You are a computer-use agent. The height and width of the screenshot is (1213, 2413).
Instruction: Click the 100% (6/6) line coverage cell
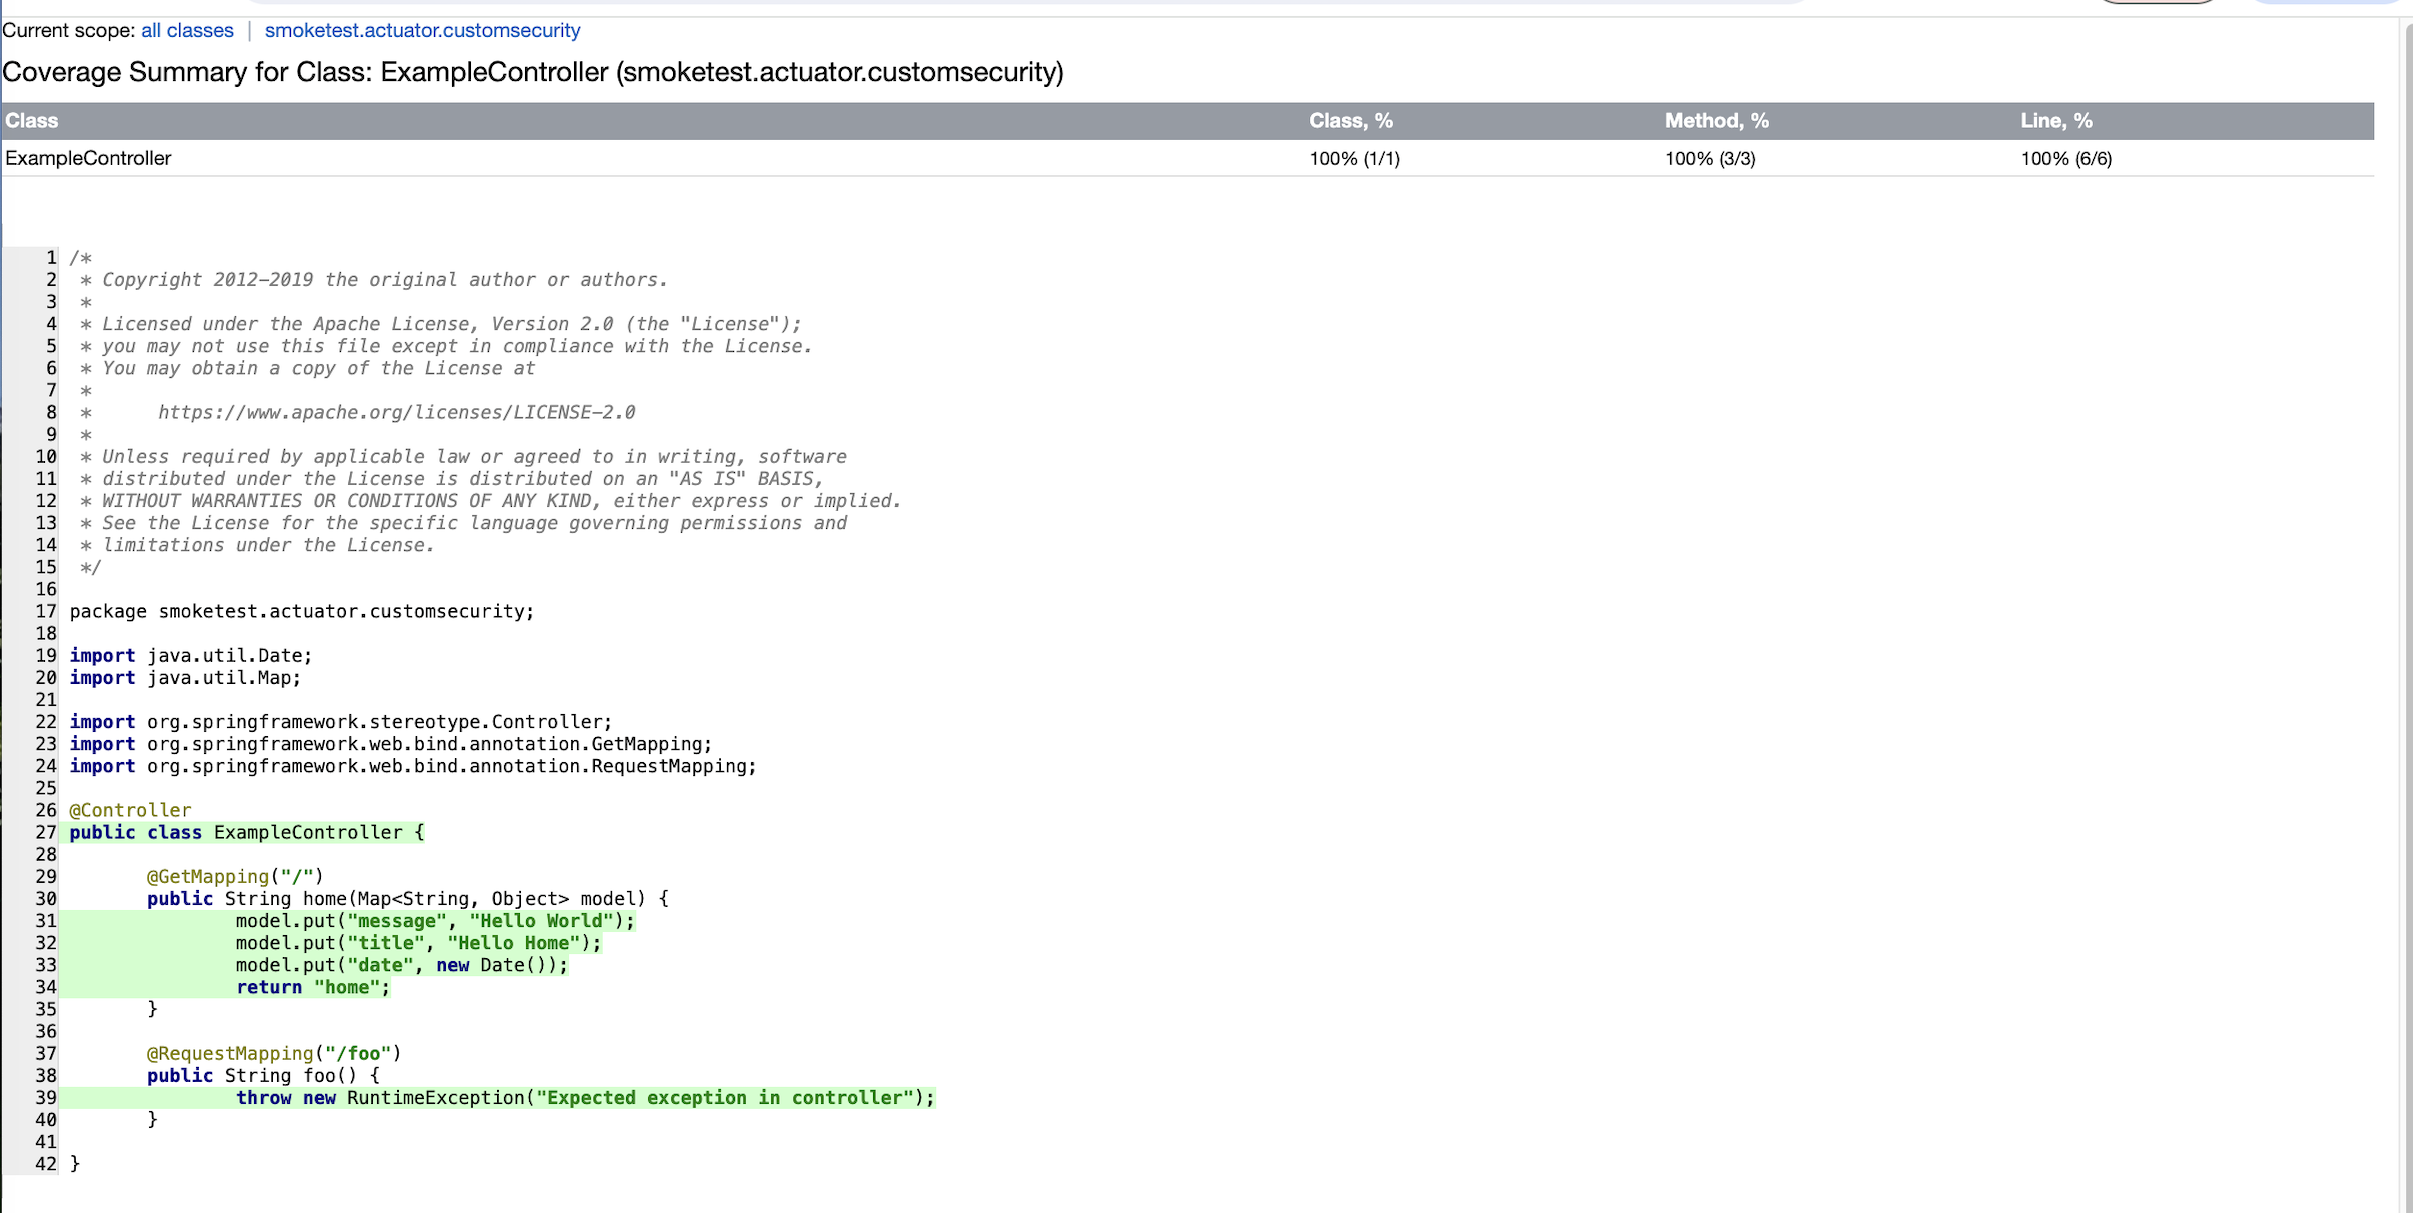pyautogui.click(x=2065, y=158)
